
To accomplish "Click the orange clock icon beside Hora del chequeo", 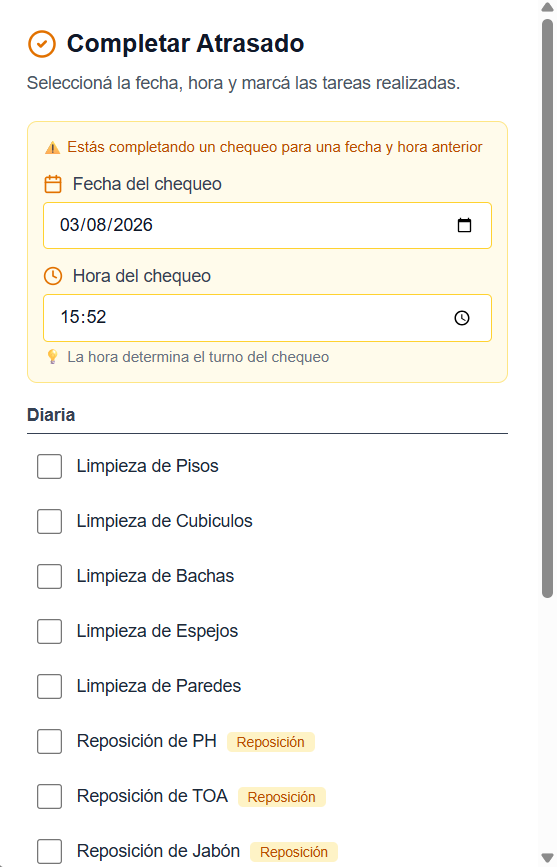I will (x=53, y=276).
